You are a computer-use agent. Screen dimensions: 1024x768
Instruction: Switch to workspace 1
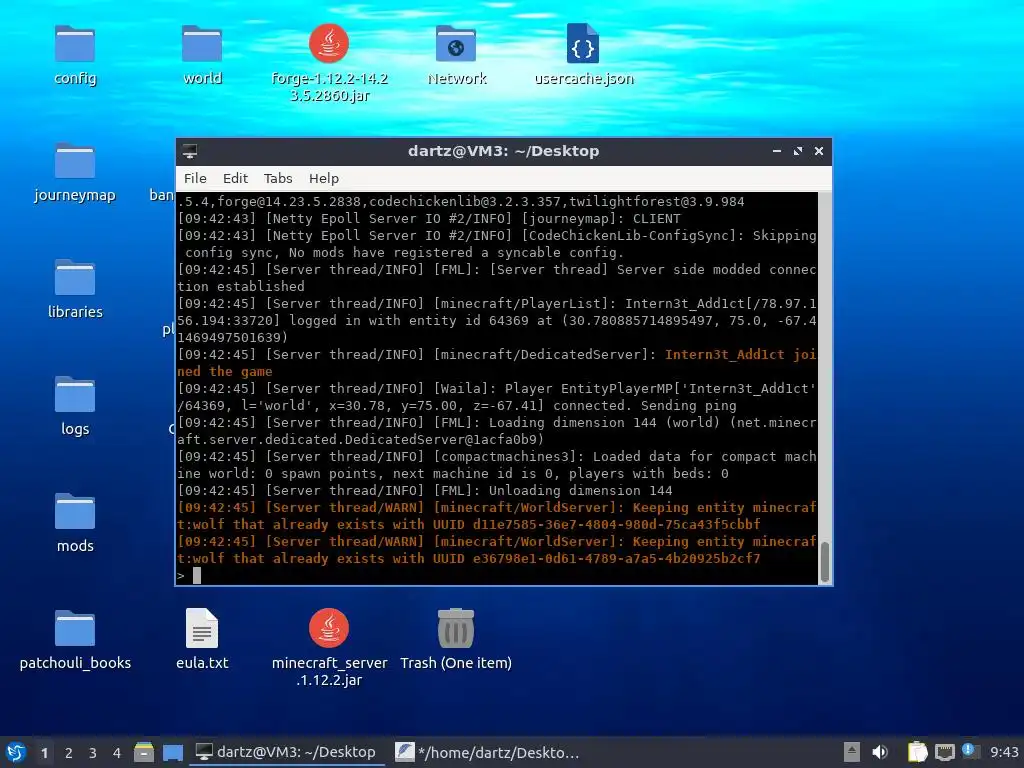[x=44, y=753]
